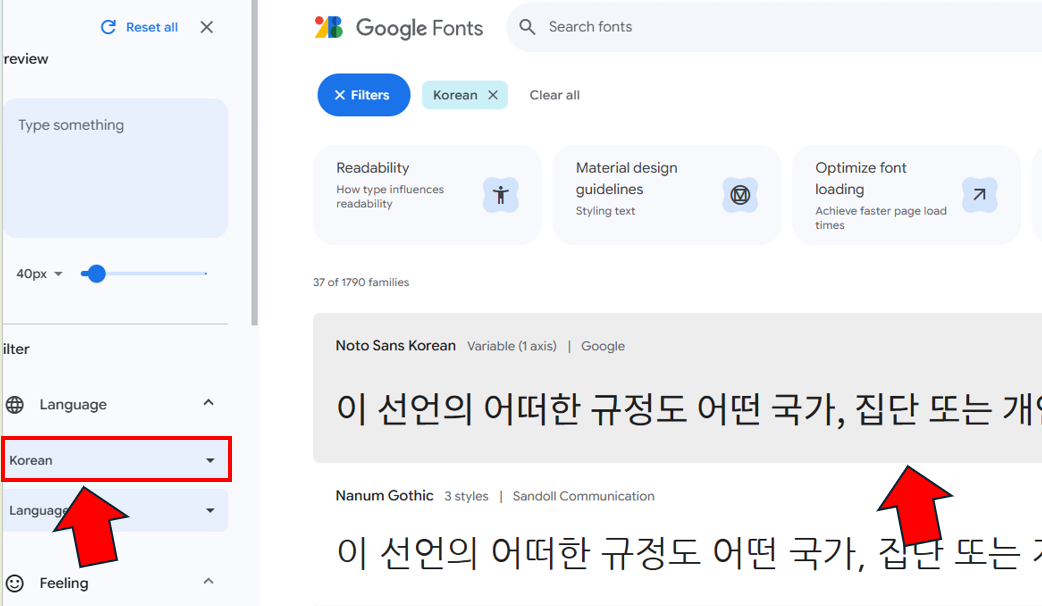Click the Google designer label
Viewport: 1042px width, 606px height.
pyautogui.click(x=603, y=346)
